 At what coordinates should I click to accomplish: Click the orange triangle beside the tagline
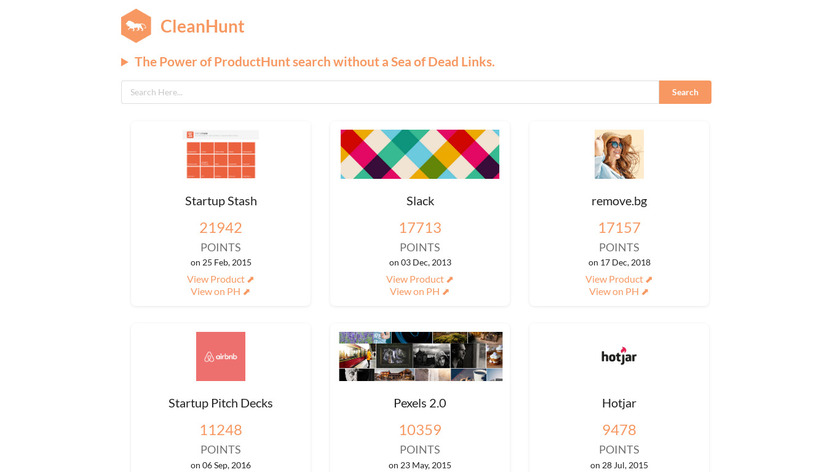(x=125, y=62)
